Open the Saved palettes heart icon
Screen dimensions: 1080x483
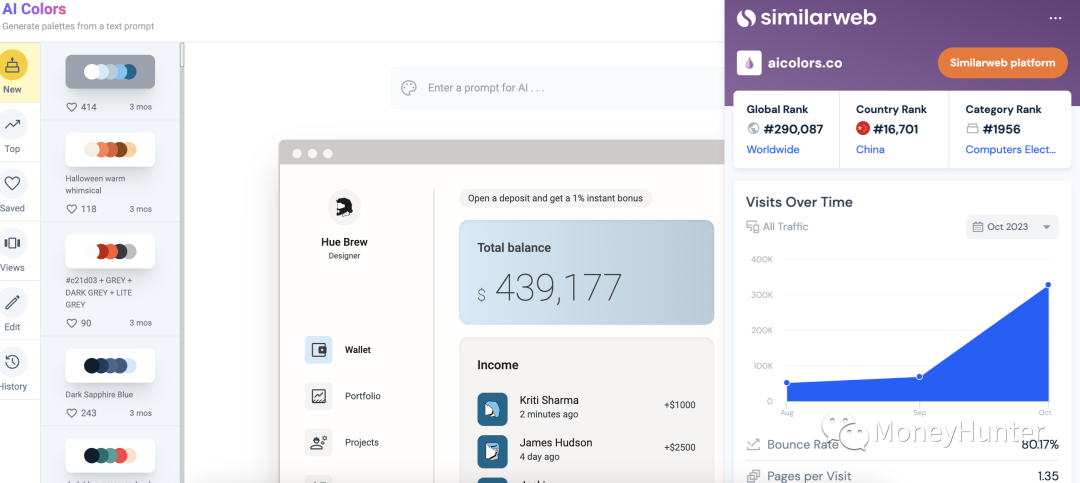(13, 184)
